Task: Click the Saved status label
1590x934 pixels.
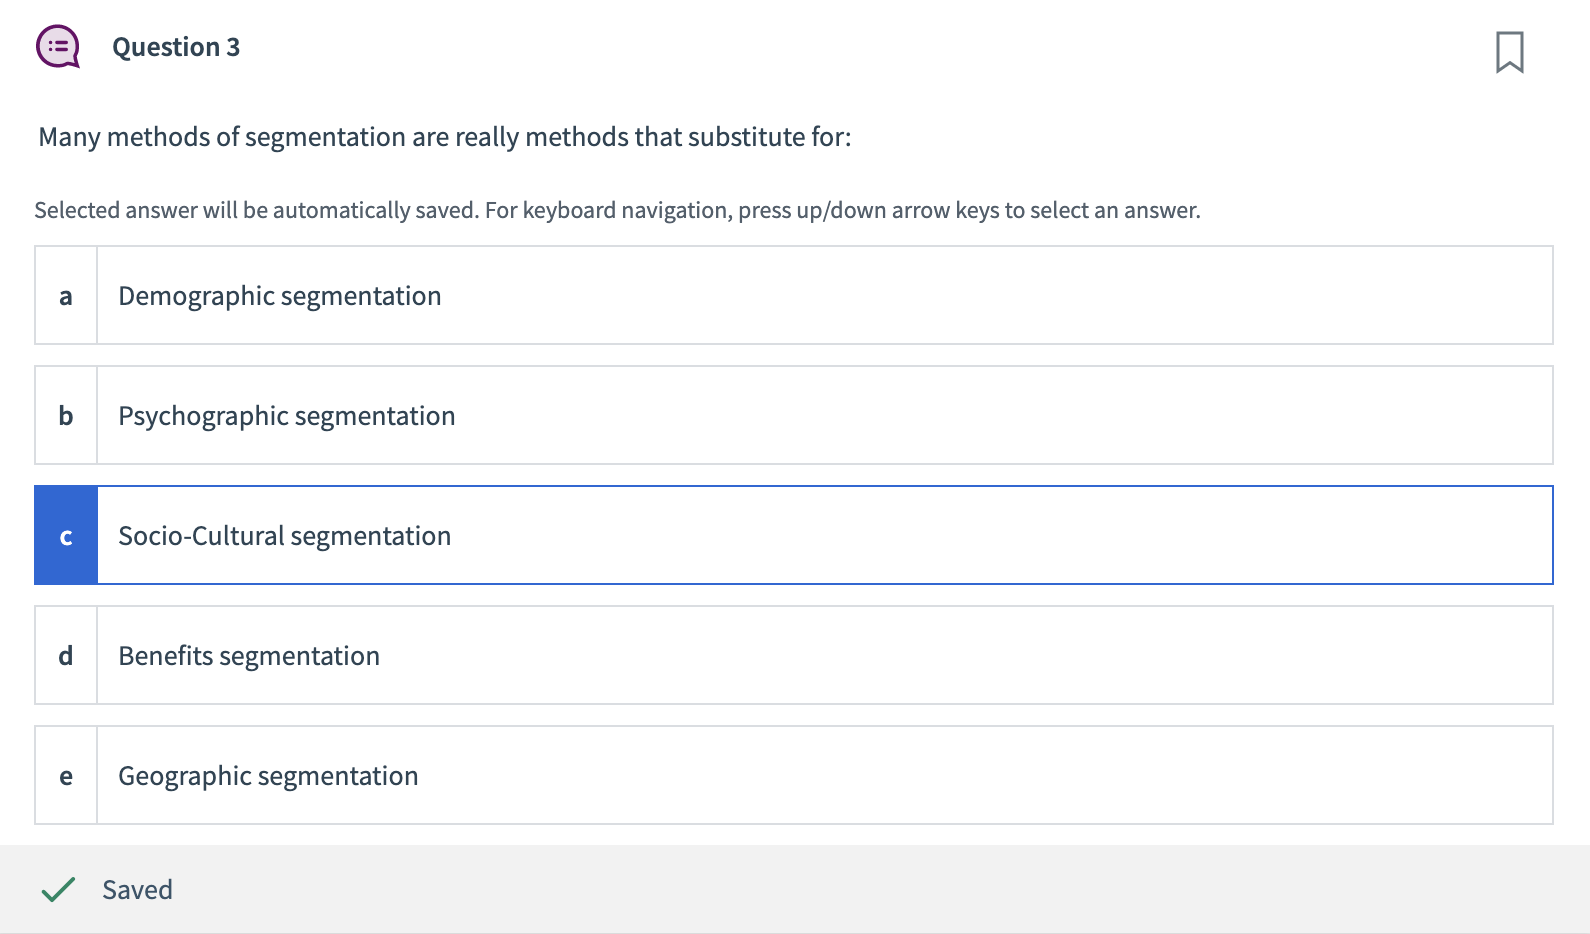Action: (x=137, y=890)
